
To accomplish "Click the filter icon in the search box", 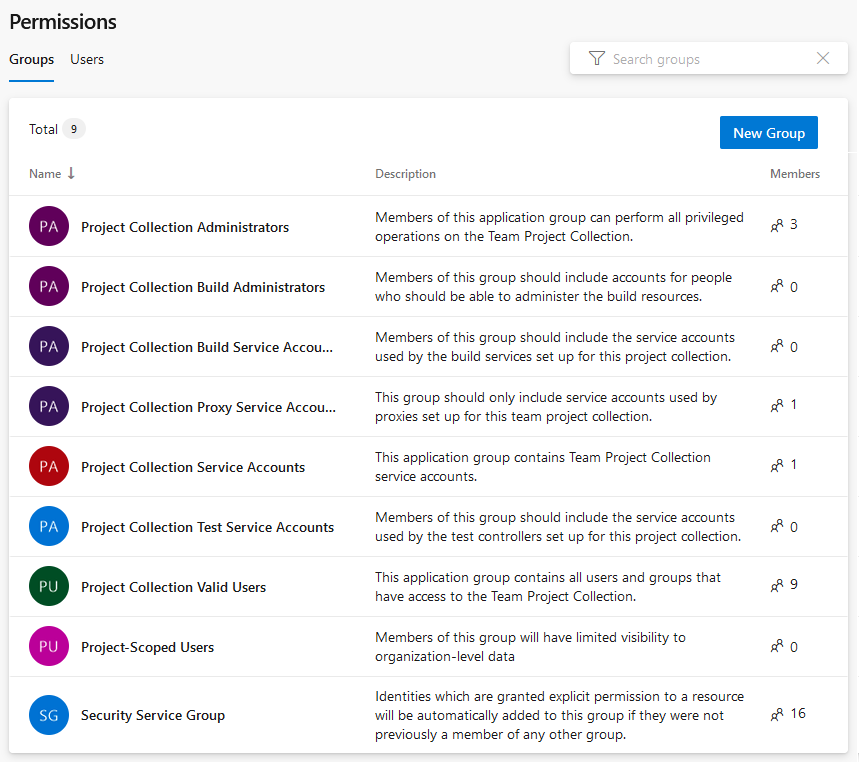I will [596, 58].
